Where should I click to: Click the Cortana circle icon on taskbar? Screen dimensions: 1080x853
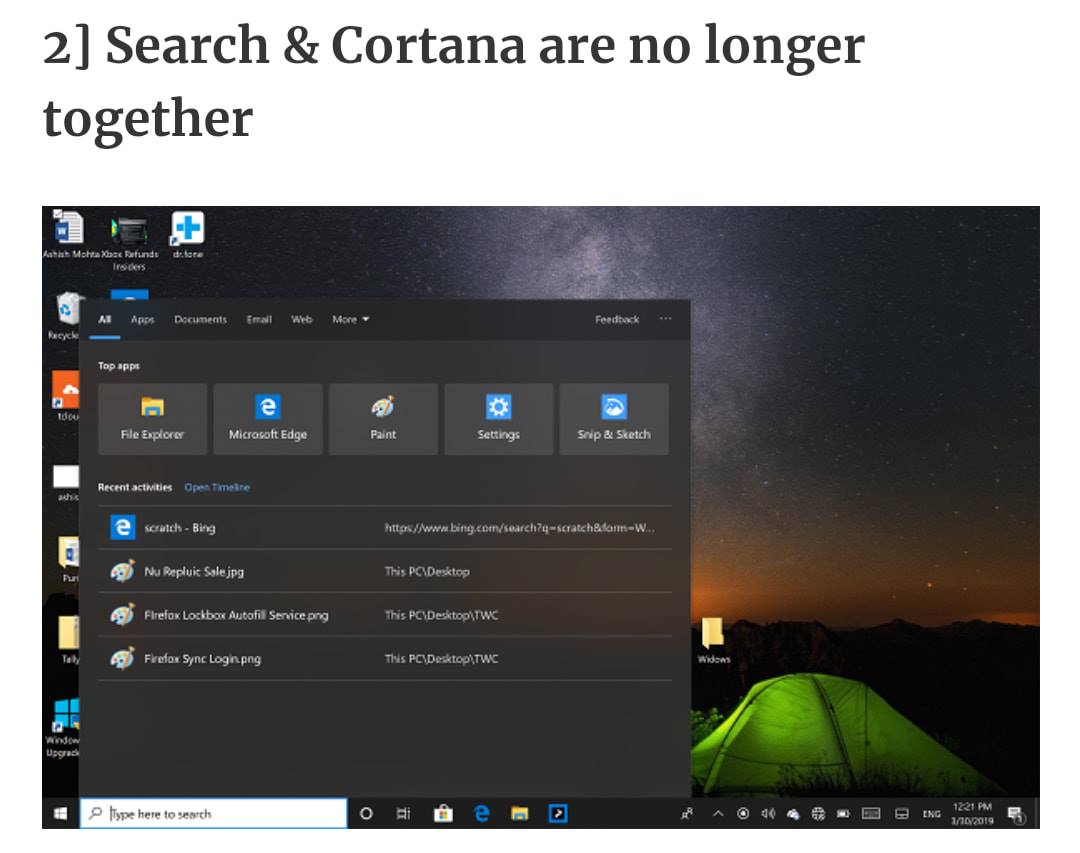pos(366,814)
